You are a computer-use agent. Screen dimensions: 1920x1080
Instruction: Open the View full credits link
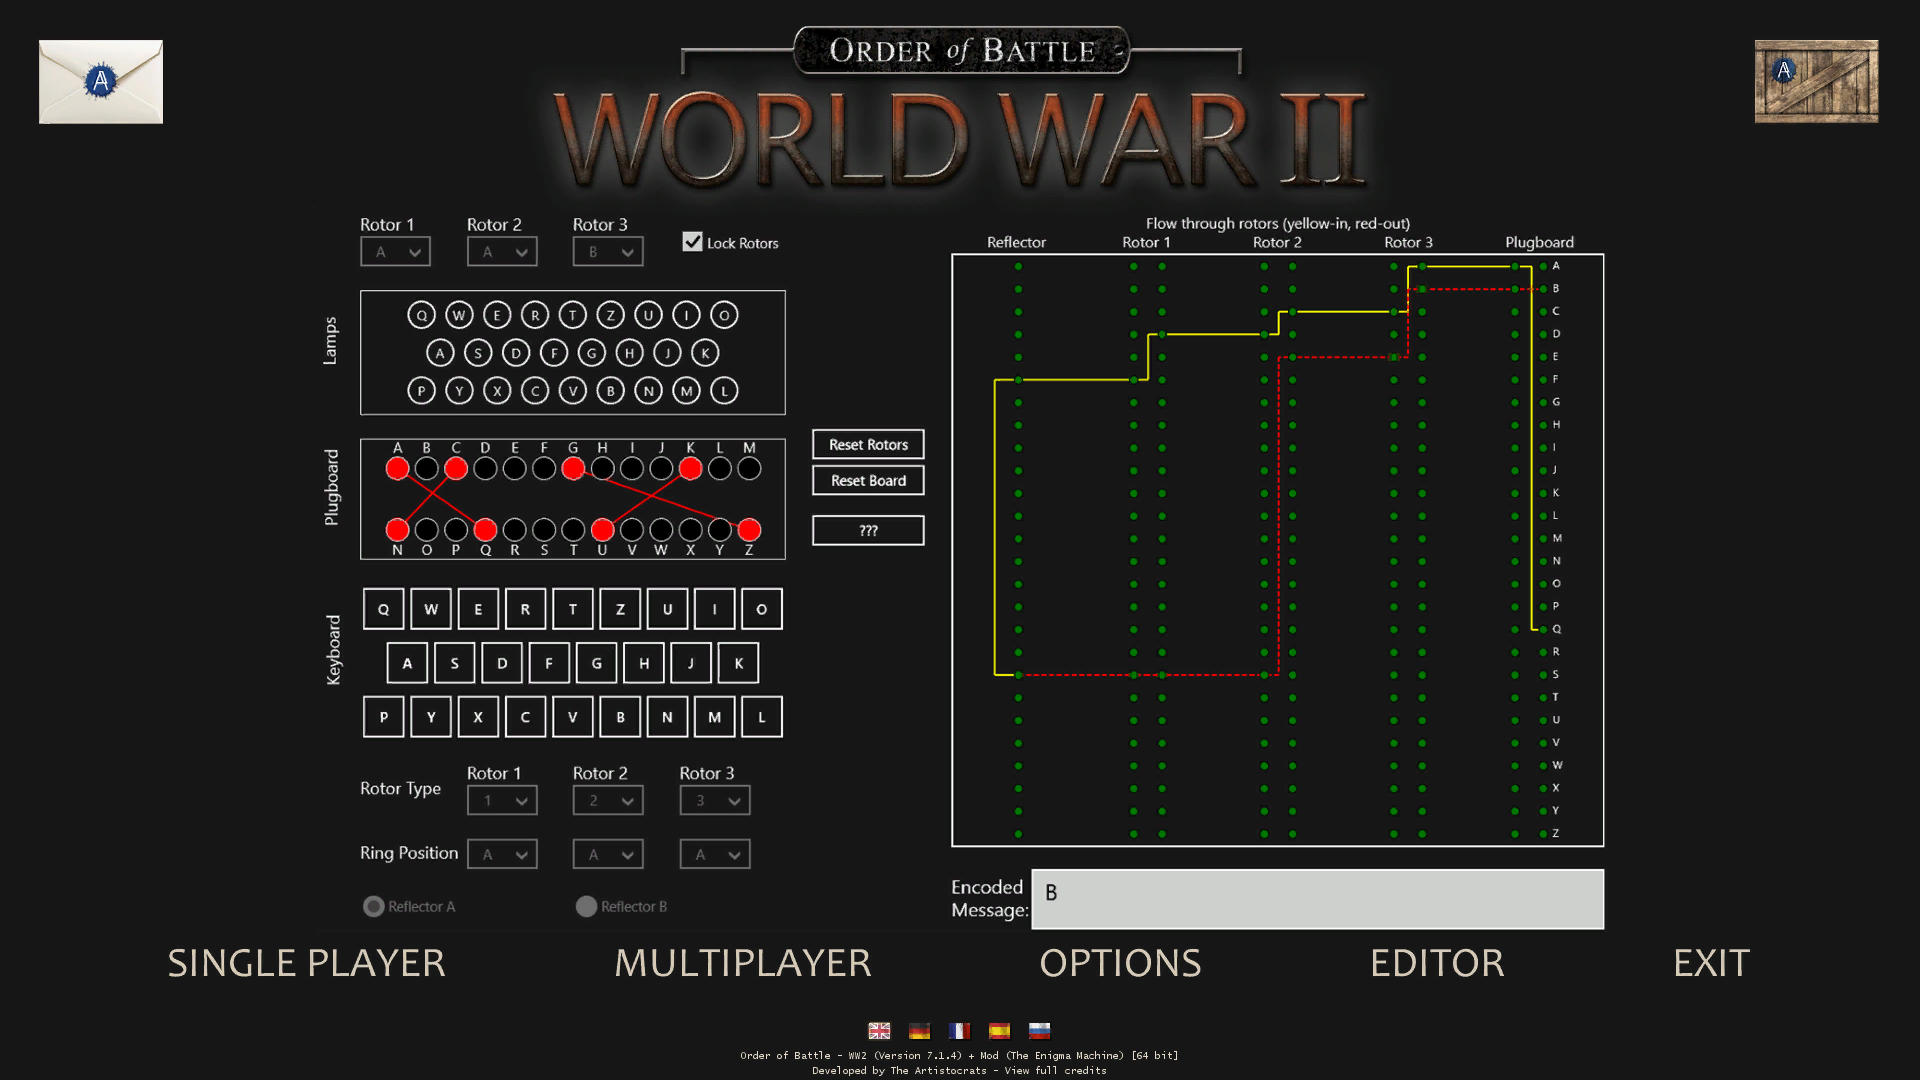point(1055,1070)
